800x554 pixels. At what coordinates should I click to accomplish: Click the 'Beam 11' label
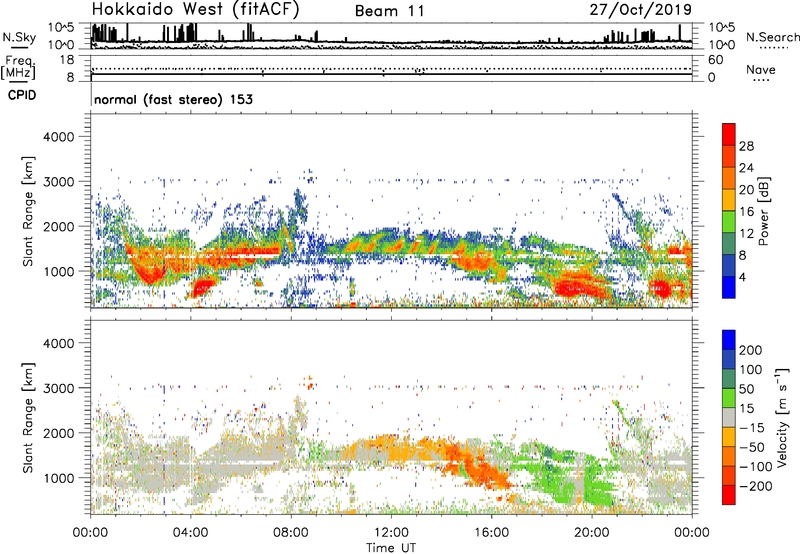click(x=390, y=11)
